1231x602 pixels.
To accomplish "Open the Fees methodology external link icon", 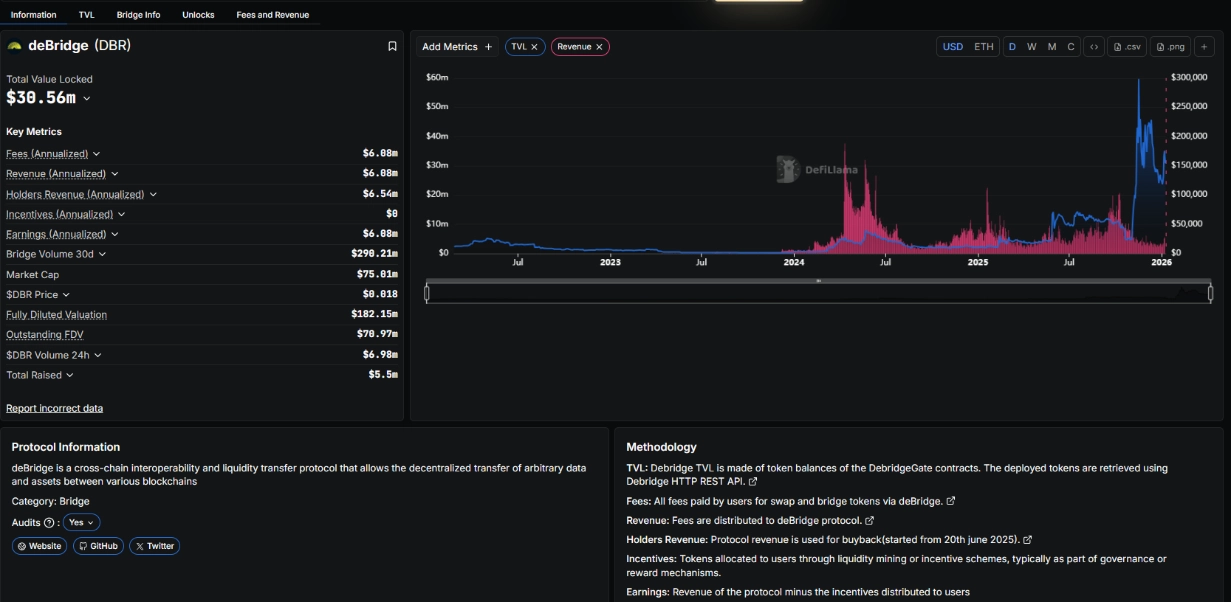I will (950, 501).
